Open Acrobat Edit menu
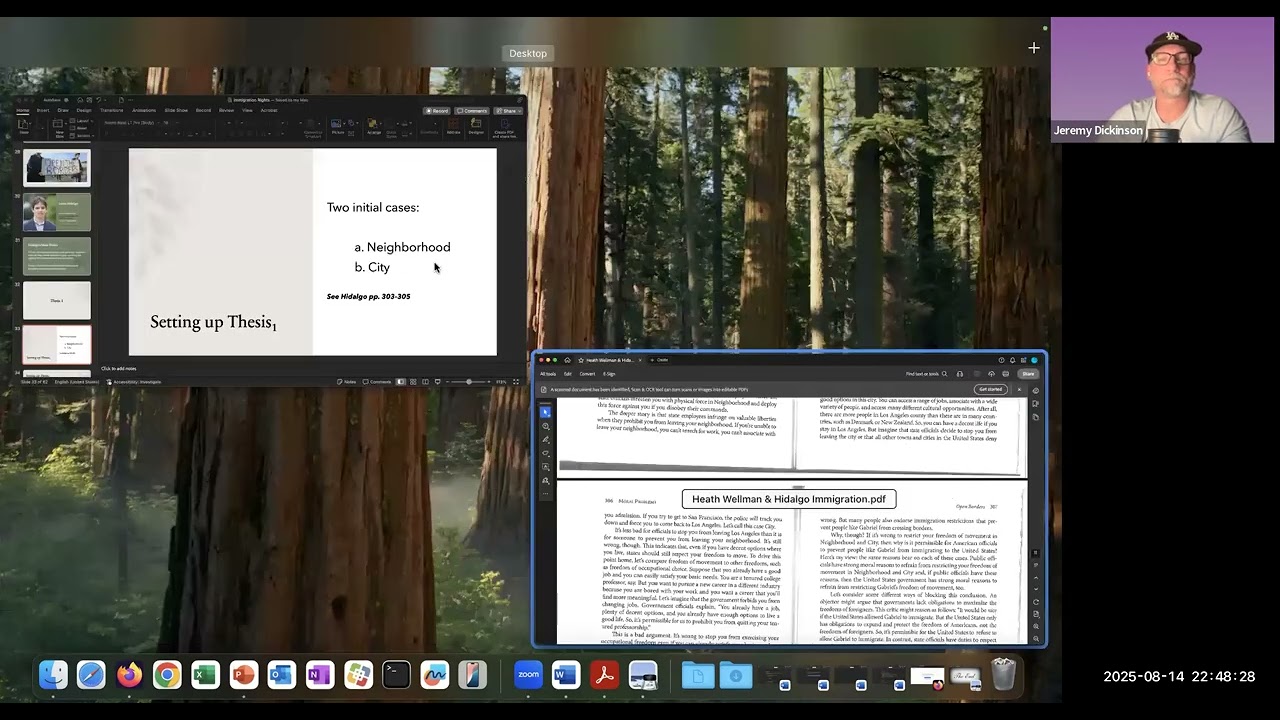 click(568, 374)
